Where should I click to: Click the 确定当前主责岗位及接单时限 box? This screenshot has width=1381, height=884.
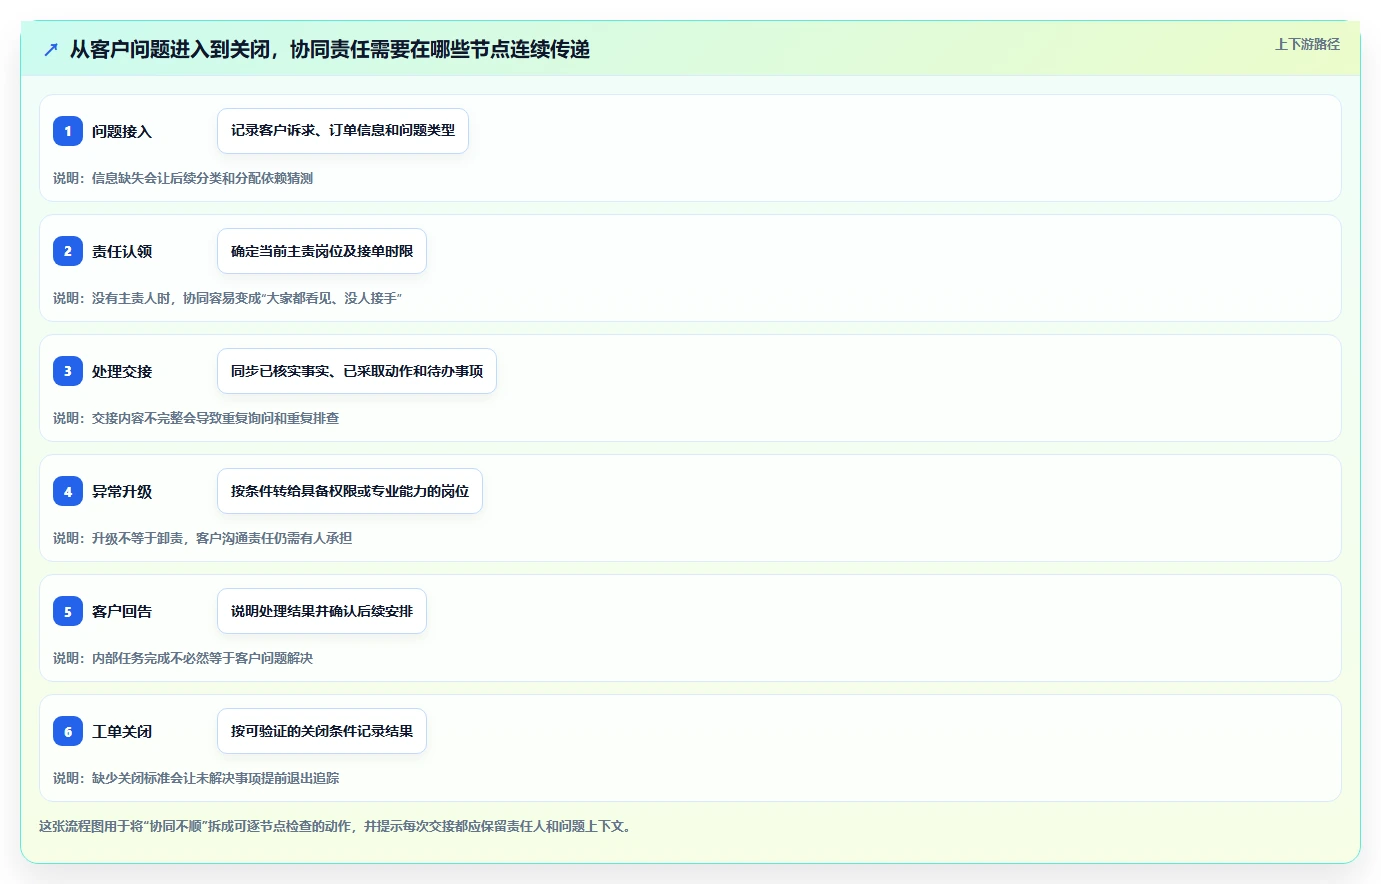pos(322,251)
